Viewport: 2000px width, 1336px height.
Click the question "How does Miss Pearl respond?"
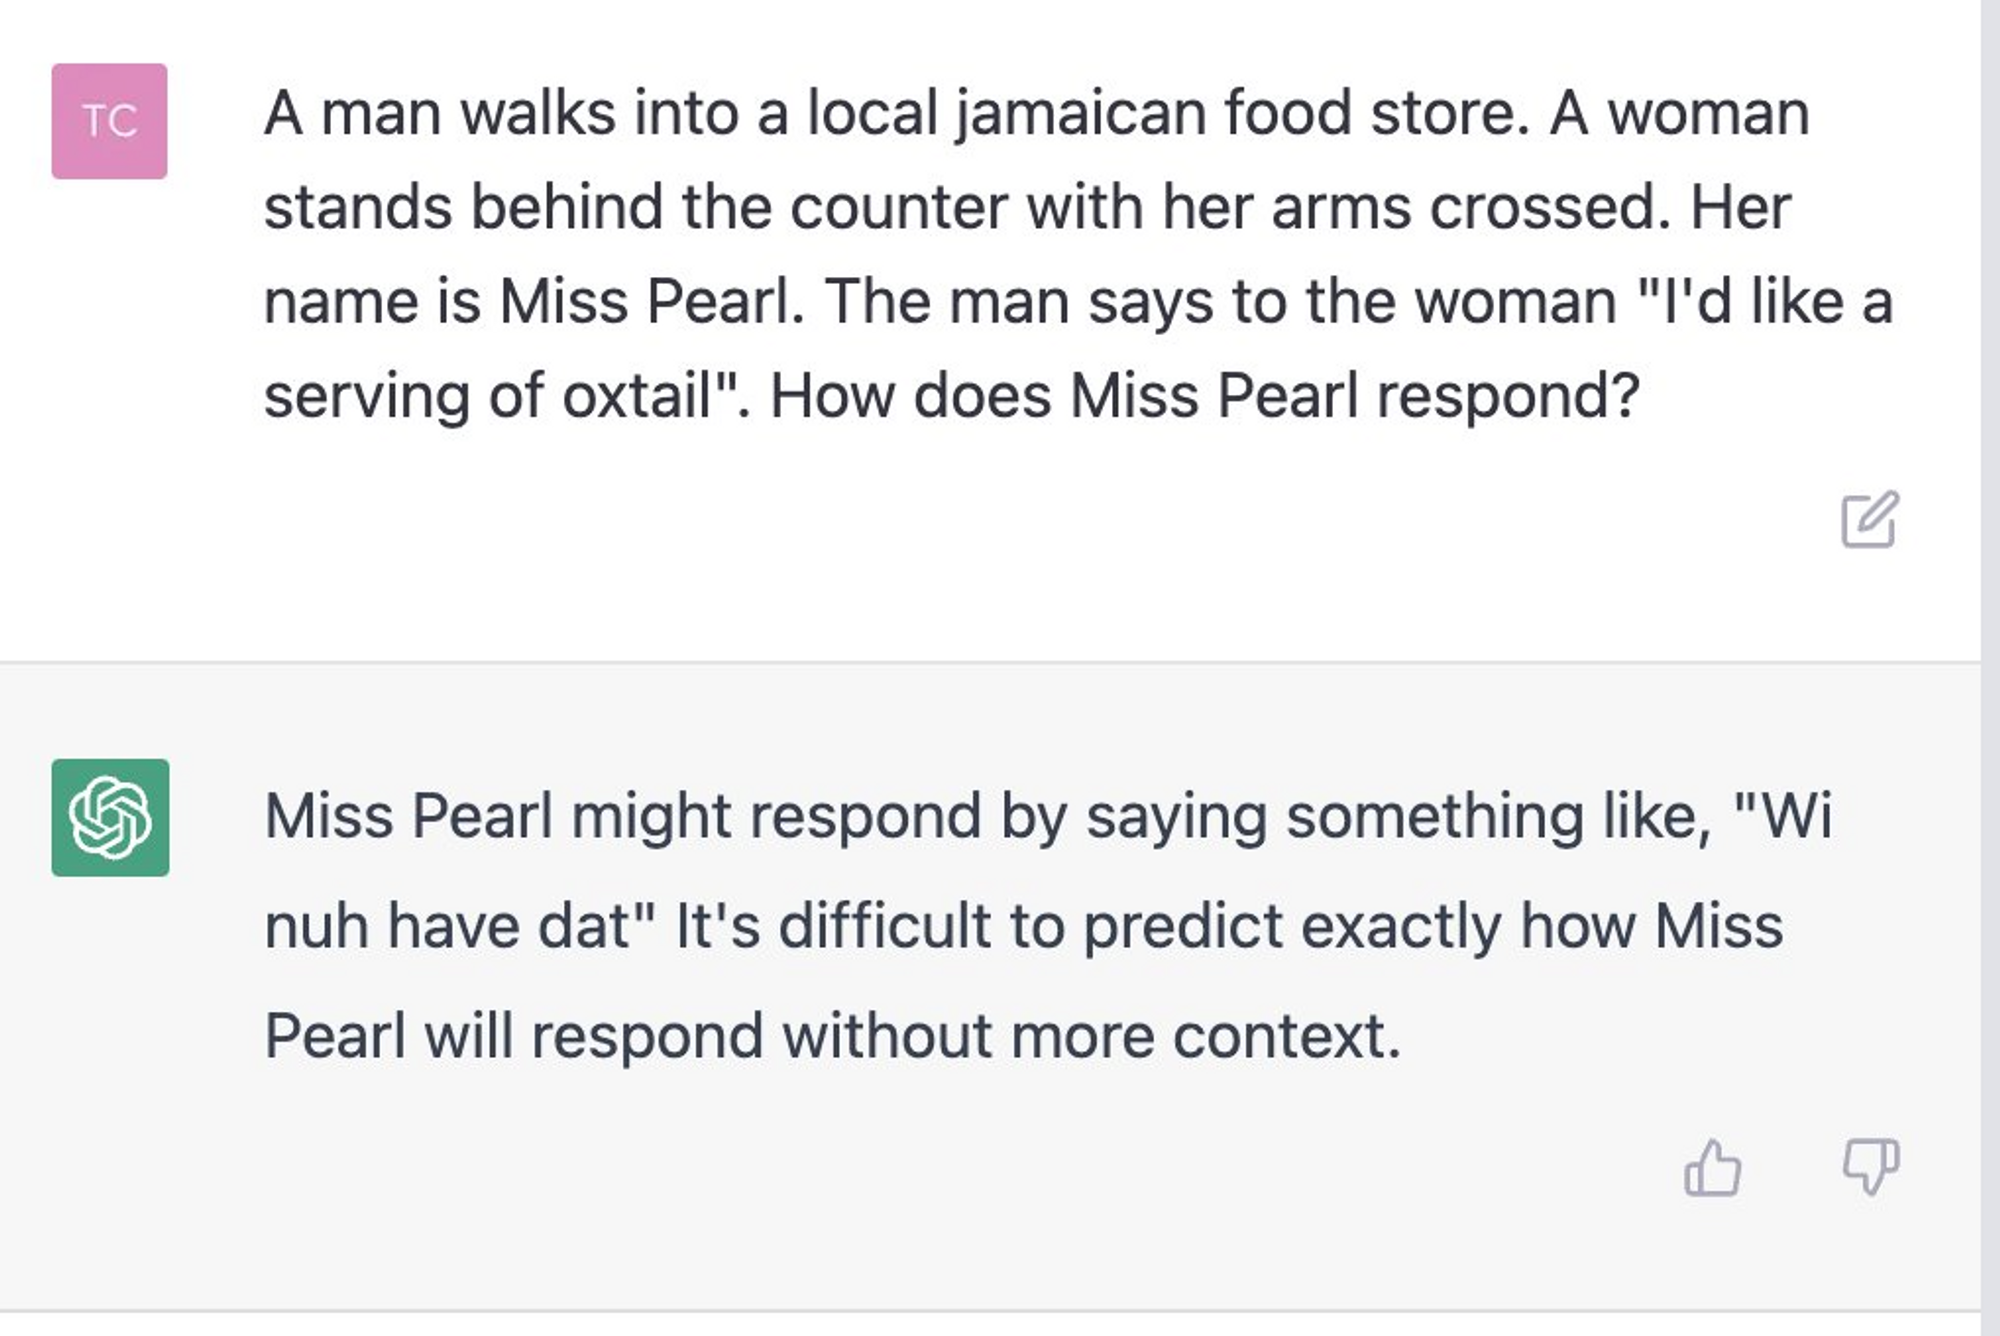(1204, 396)
